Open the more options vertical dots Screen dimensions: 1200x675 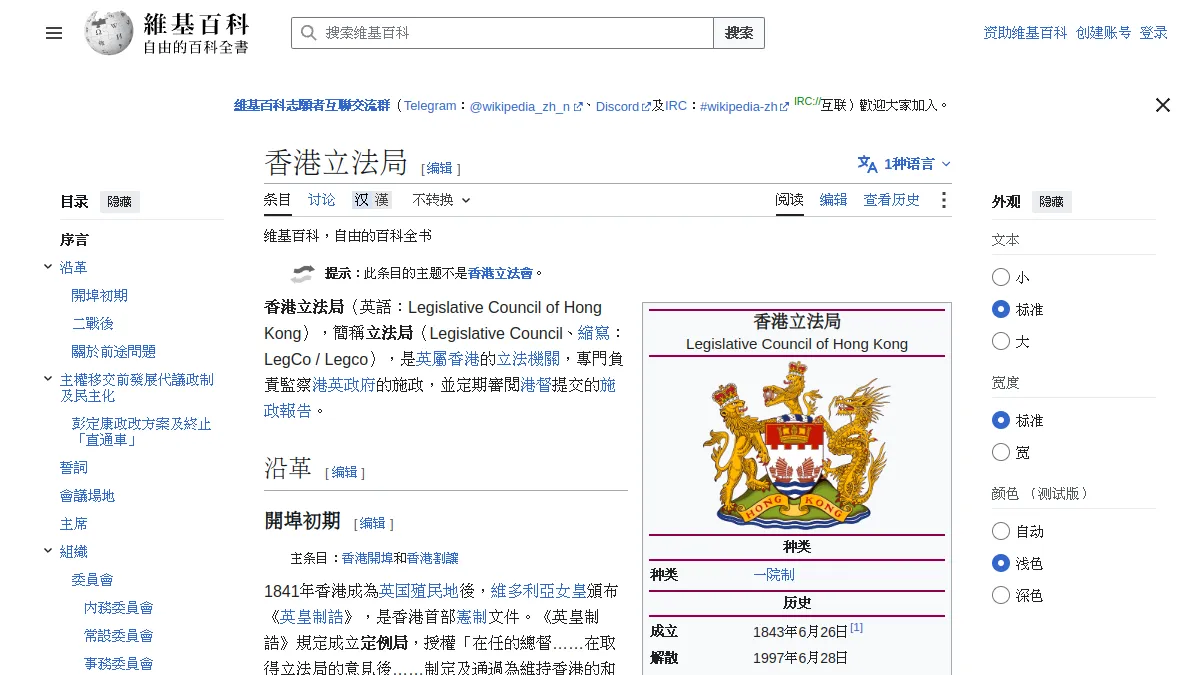(x=943, y=200)
